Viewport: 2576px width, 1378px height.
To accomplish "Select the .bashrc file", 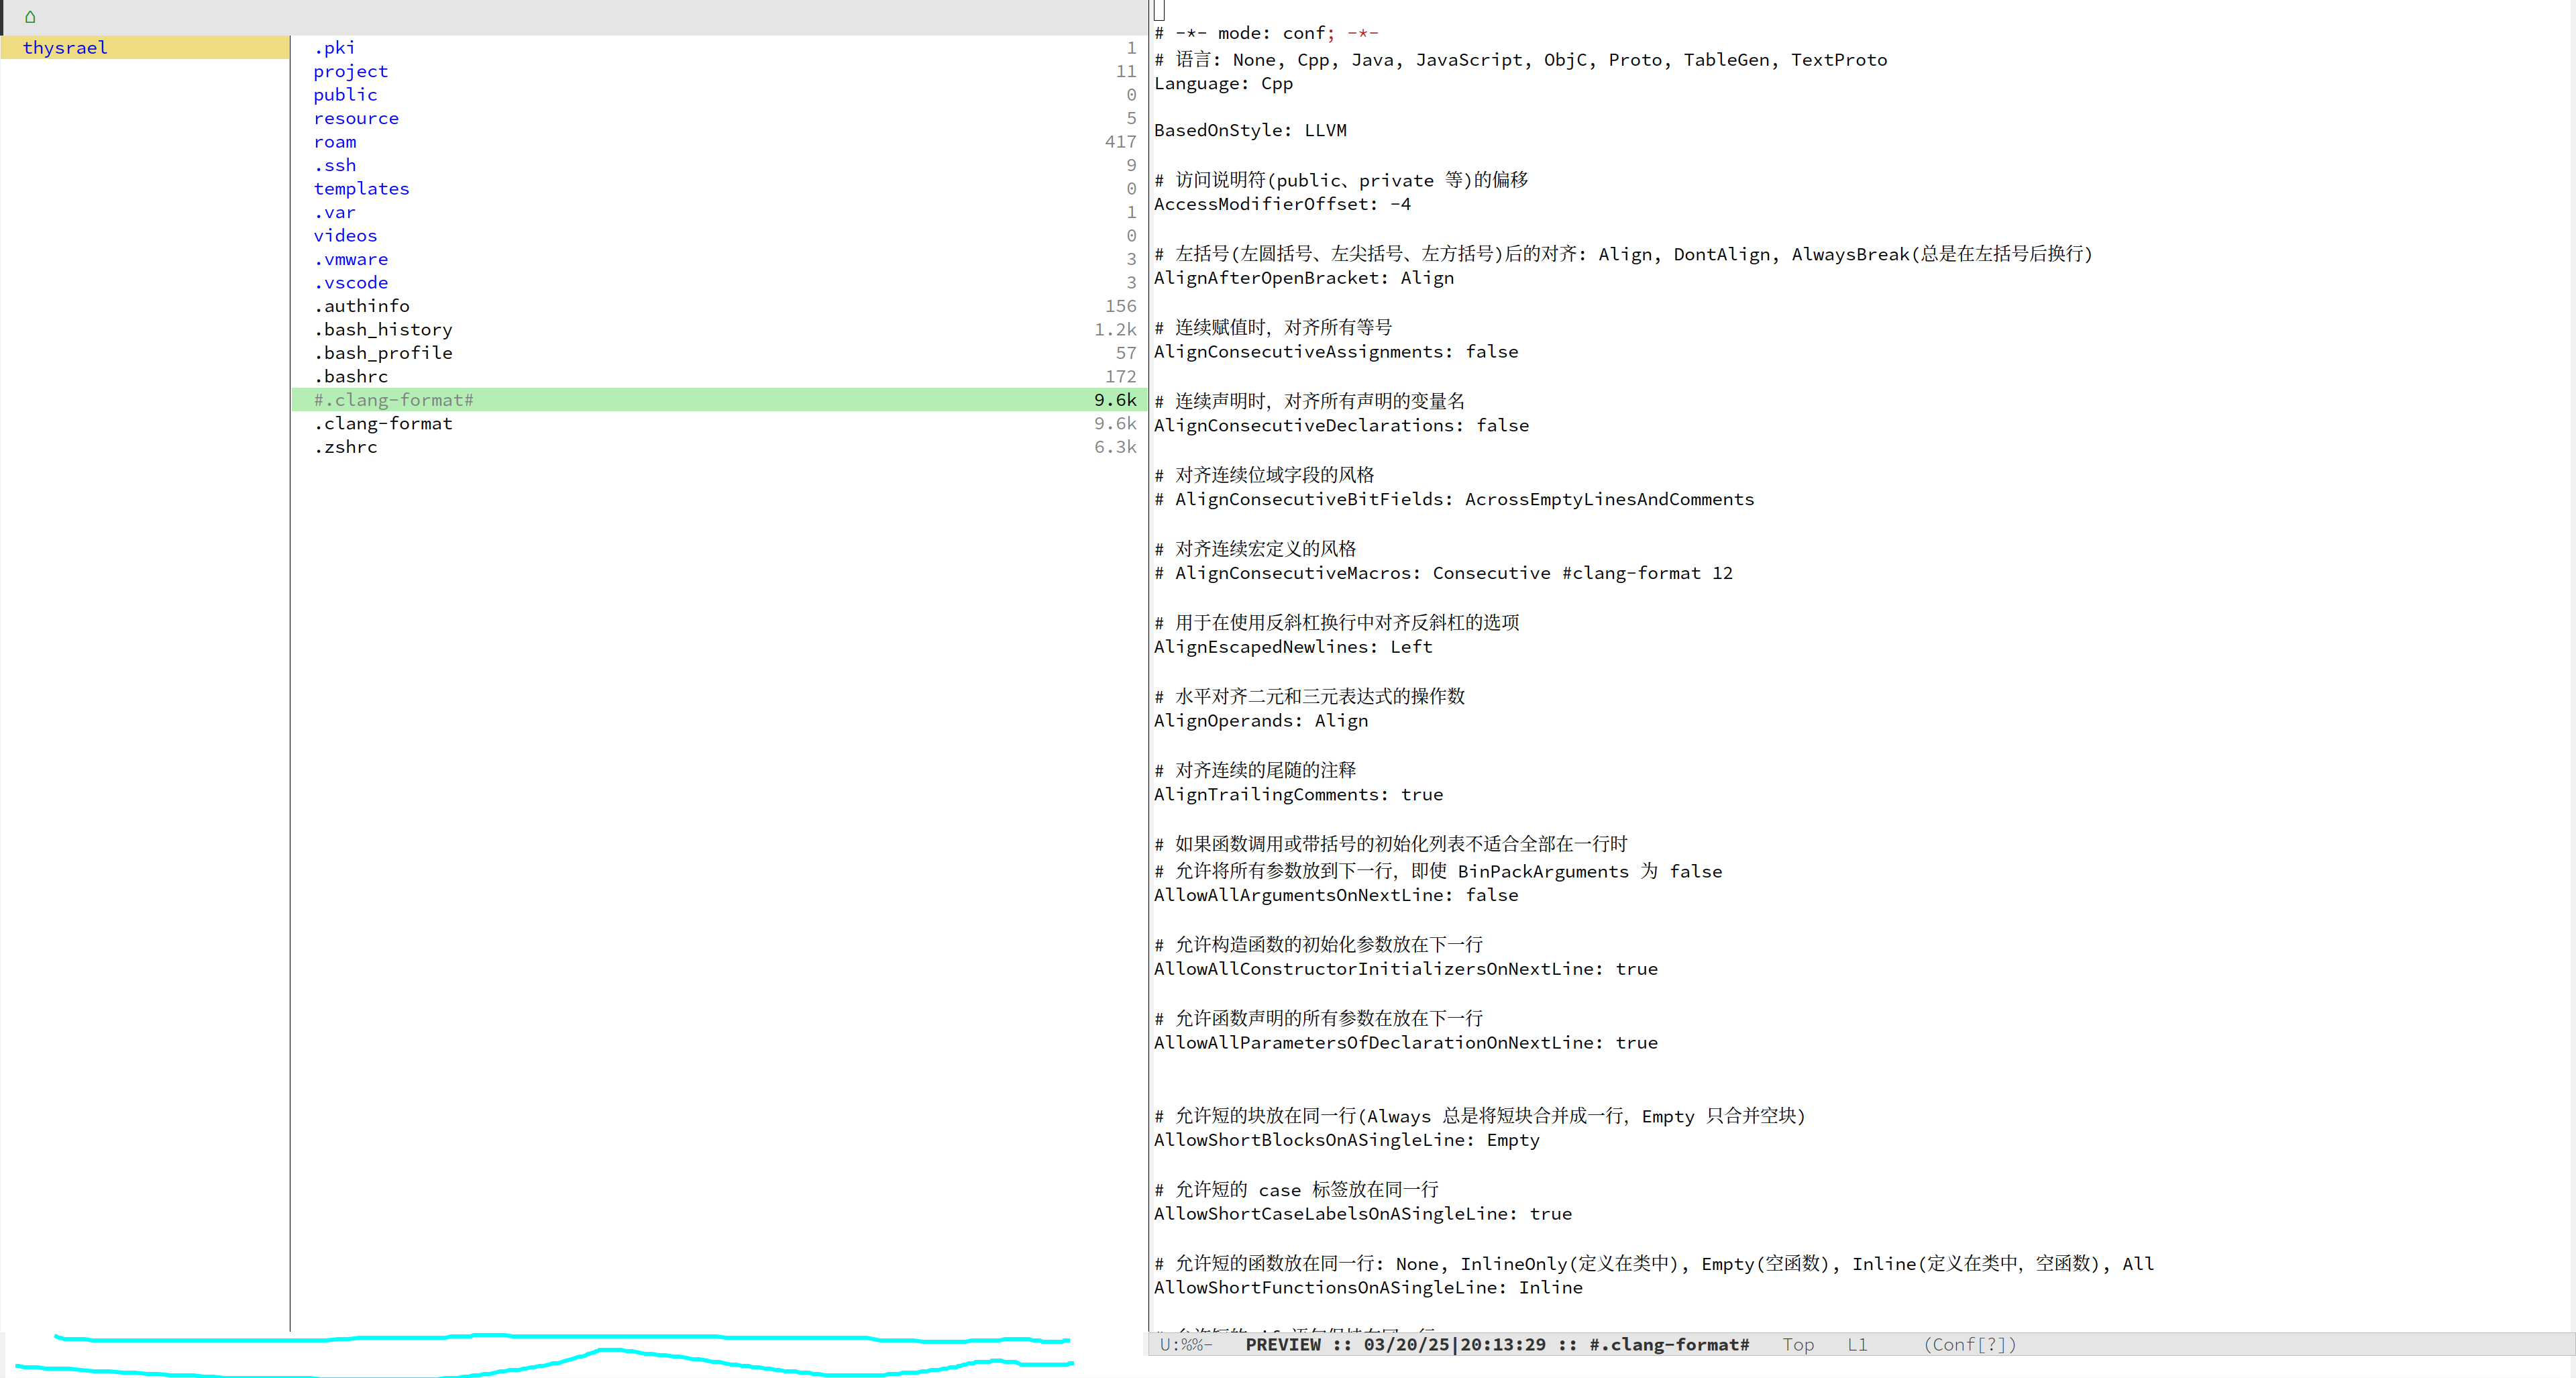I will point(350,377).
